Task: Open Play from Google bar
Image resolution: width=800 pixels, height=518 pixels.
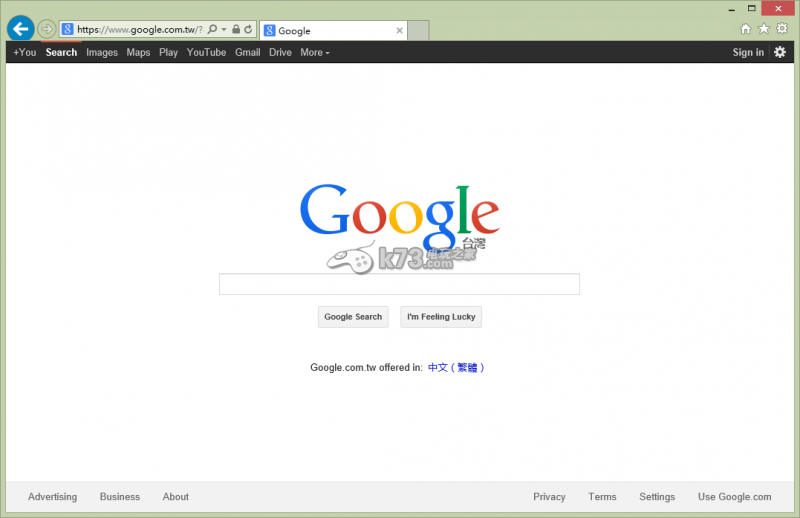Action: [x=168, y=52]
